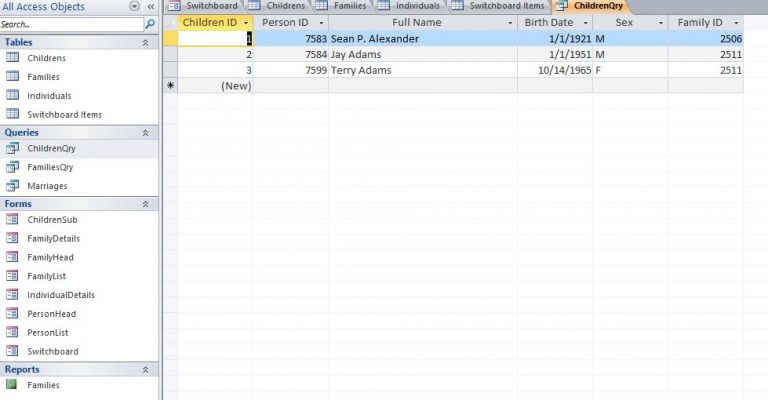Viewport: 768px width, 400px height.
Task: Click Birth Date cell '10/14/1965'
Action: [x=555, y=70]
